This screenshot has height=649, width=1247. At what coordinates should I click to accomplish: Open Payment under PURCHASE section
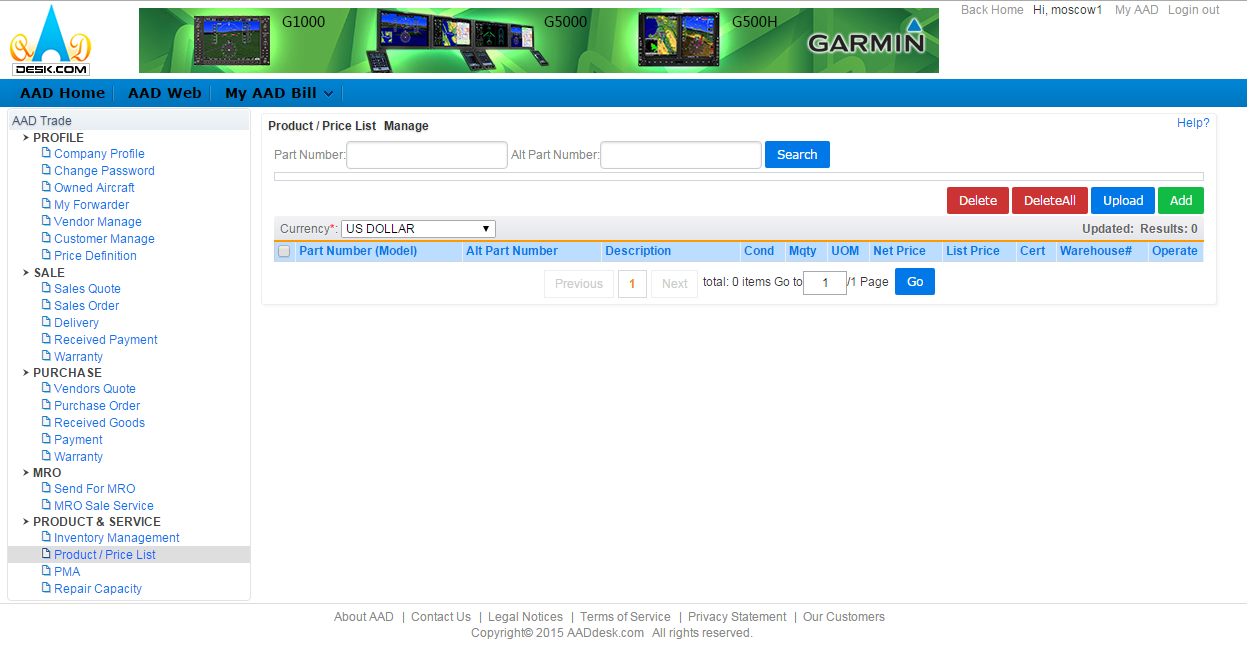pos(78,440)
